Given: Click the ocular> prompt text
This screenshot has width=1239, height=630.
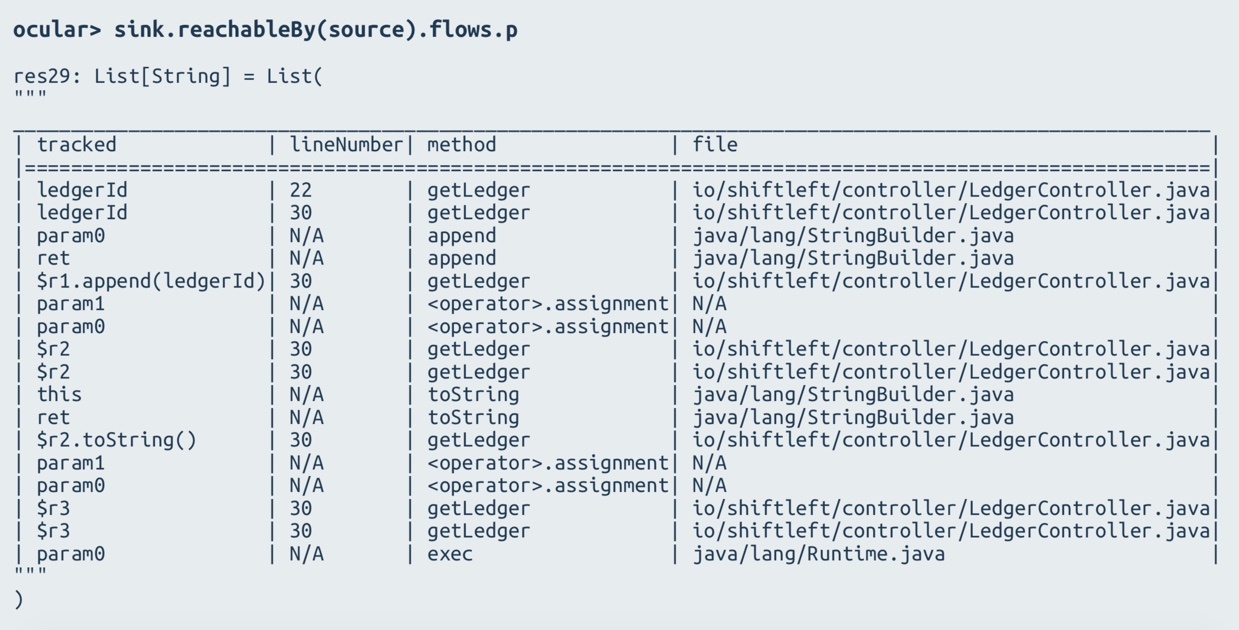Looking at the screenshot, I should pos(57,30).
